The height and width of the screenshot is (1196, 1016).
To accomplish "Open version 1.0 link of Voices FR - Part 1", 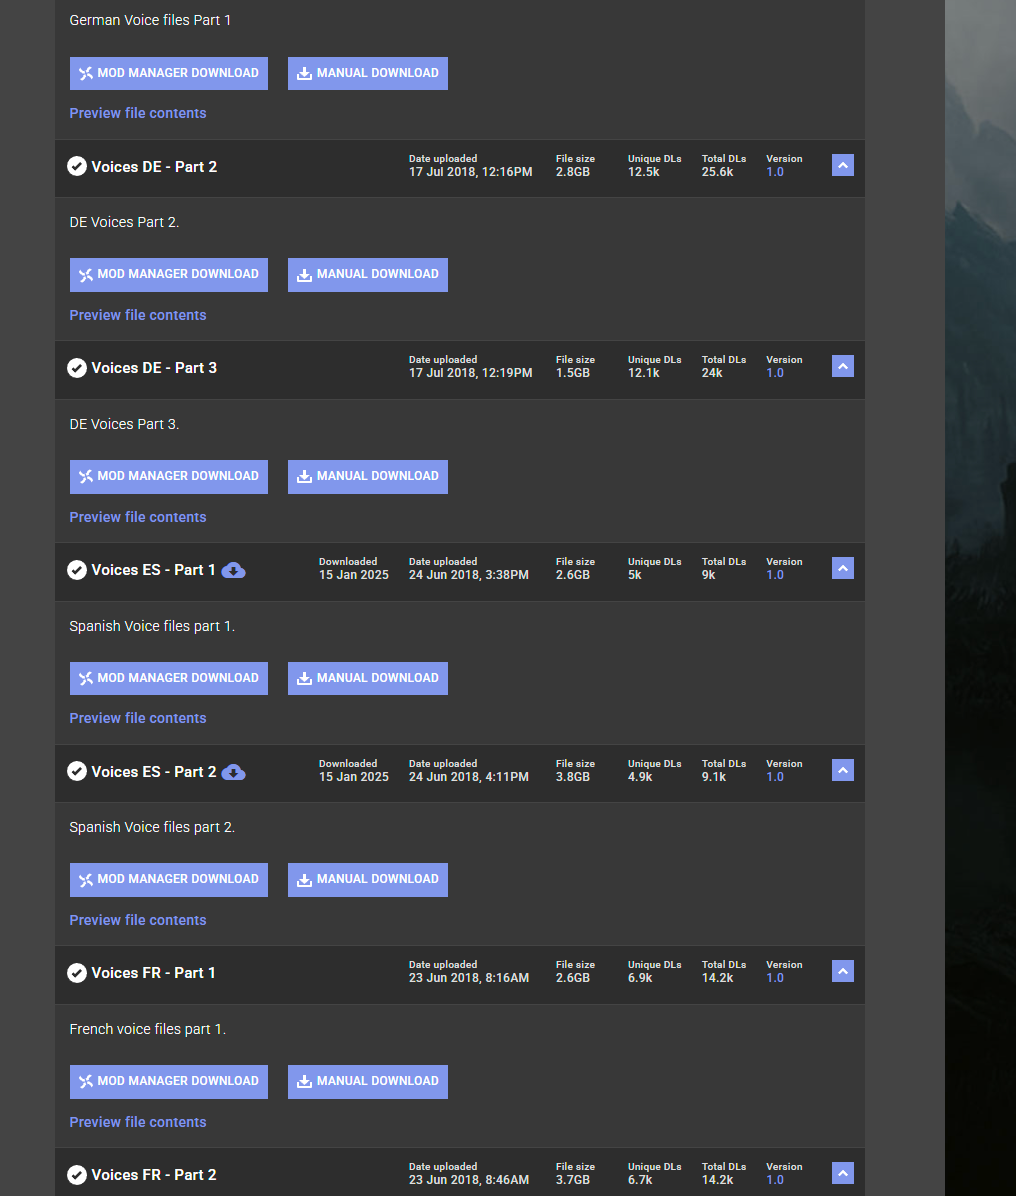I will click(775, 978).
